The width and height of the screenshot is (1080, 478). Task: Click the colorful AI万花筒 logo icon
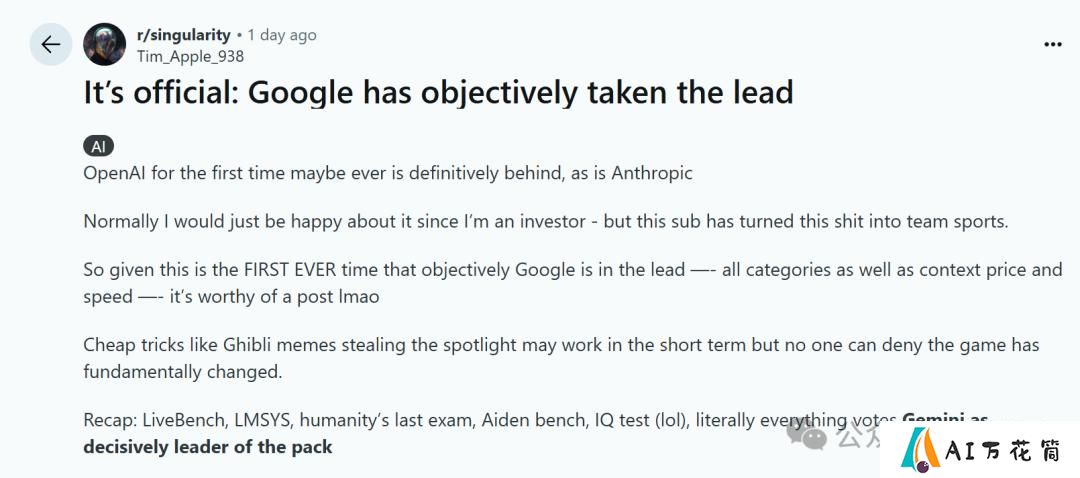(x=921, y=449)
